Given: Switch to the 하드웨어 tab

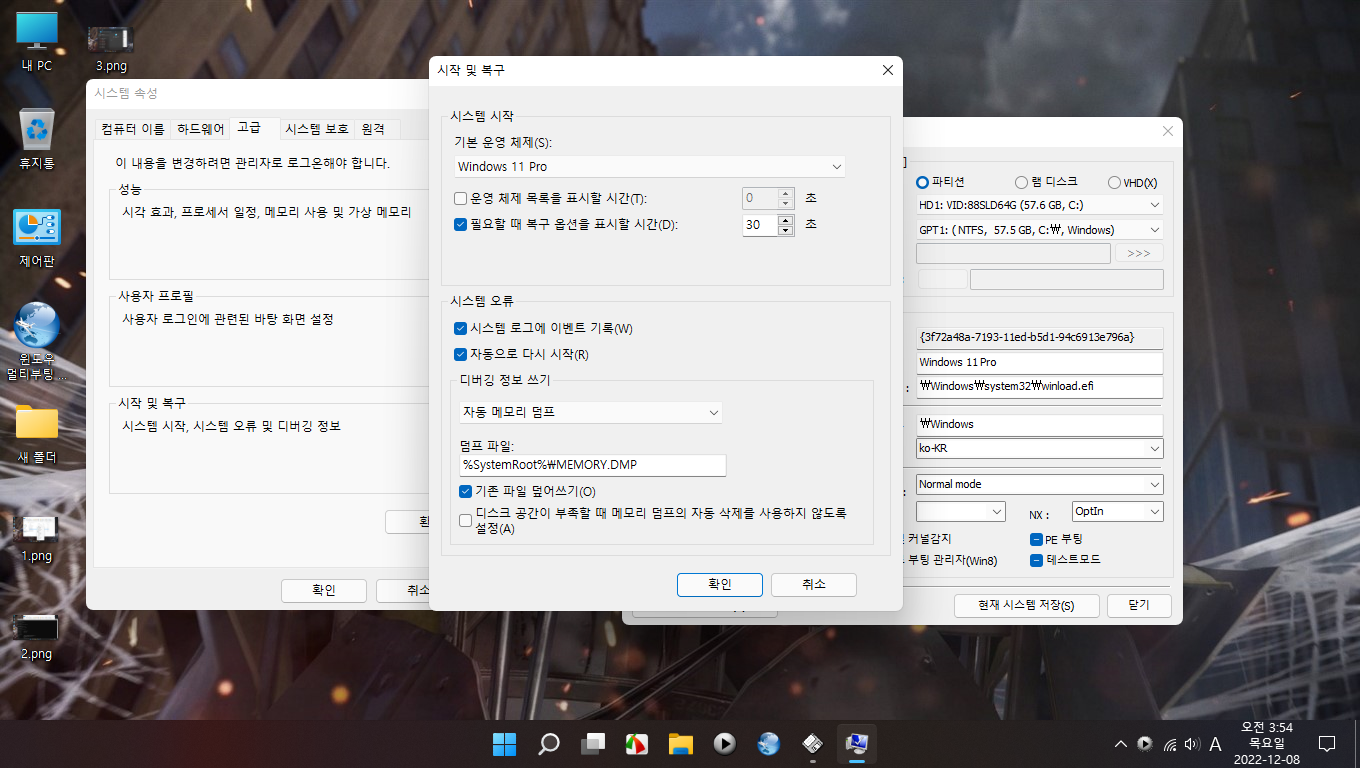Looking at the screenshot, I should tap(200, 129).
